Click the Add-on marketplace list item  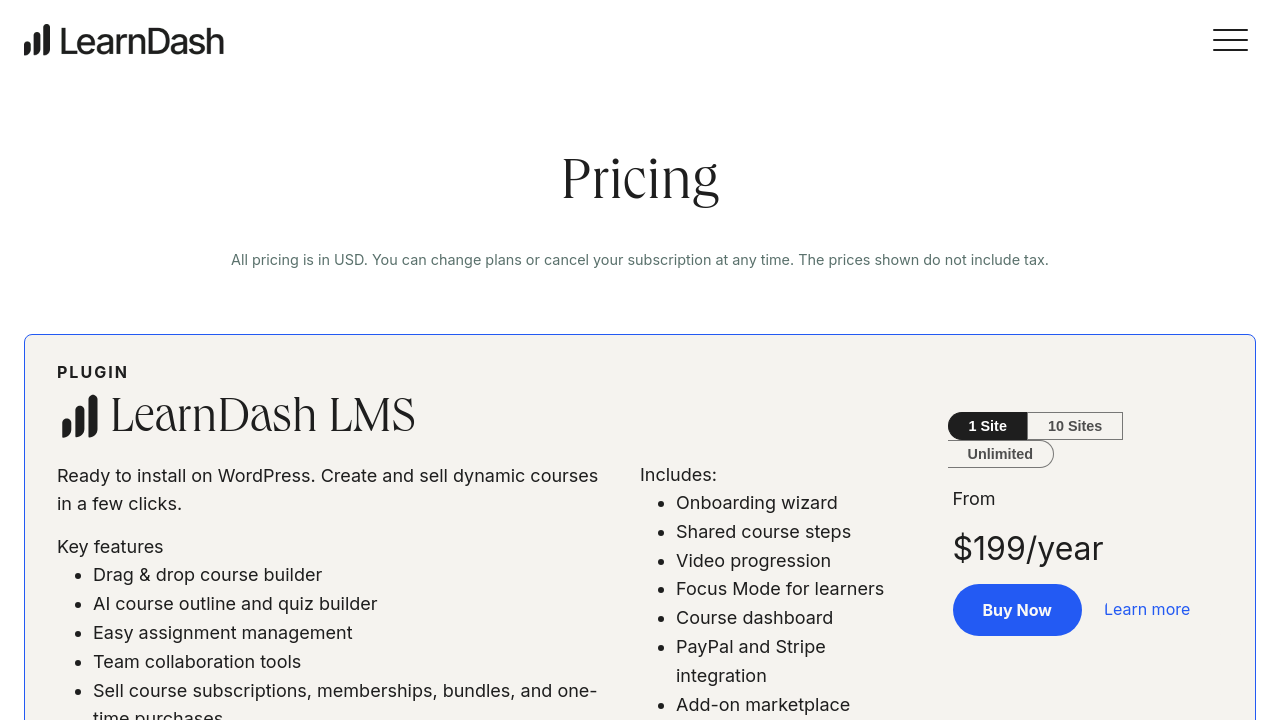pos(762,705)
